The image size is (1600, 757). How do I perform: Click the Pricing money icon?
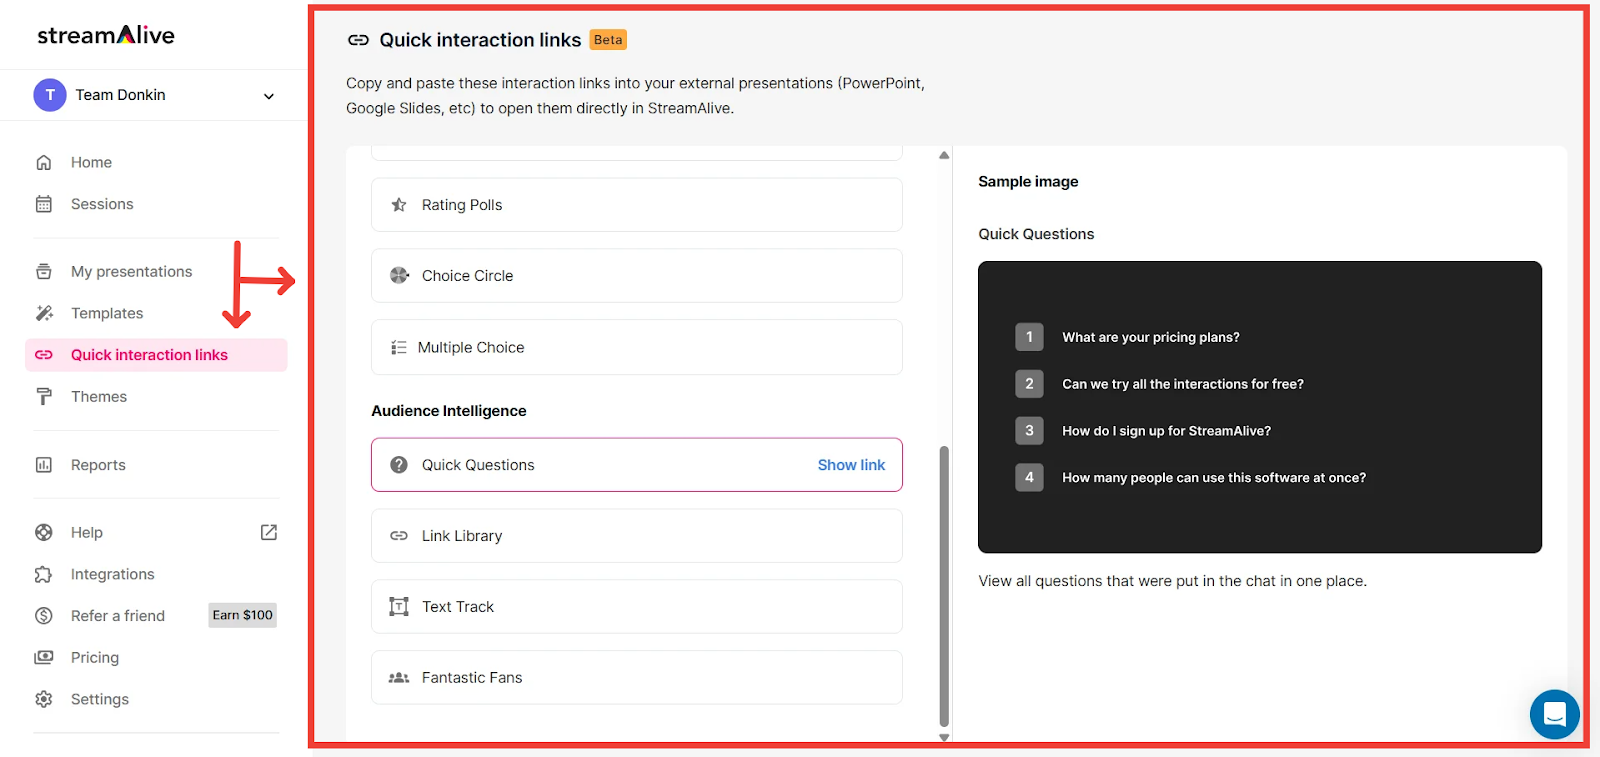44,658
